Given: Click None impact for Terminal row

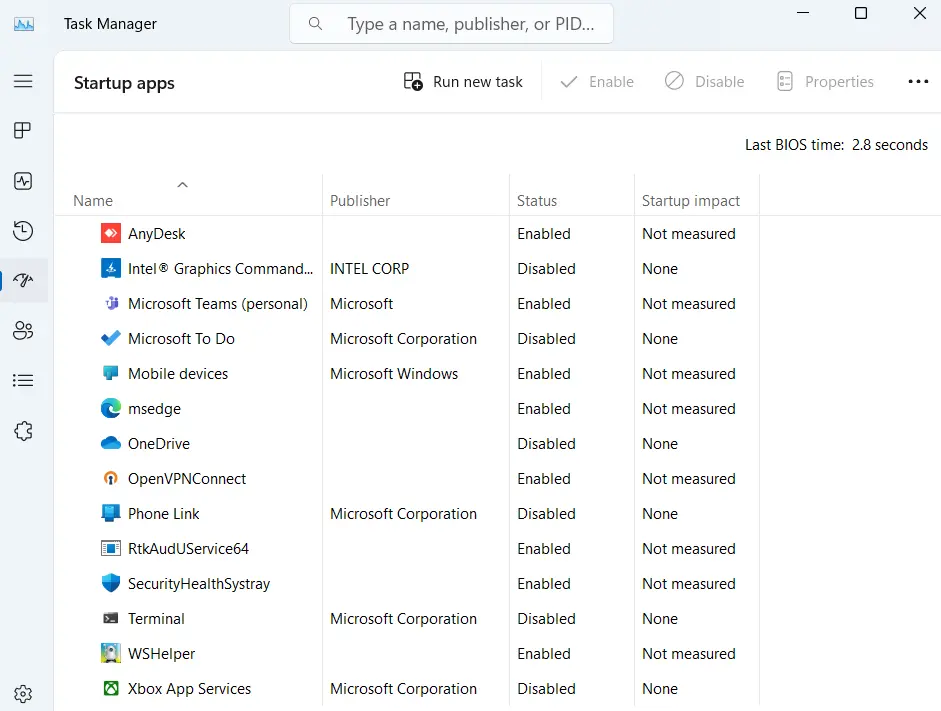Looking at the screenshot, I should (660, 619).
